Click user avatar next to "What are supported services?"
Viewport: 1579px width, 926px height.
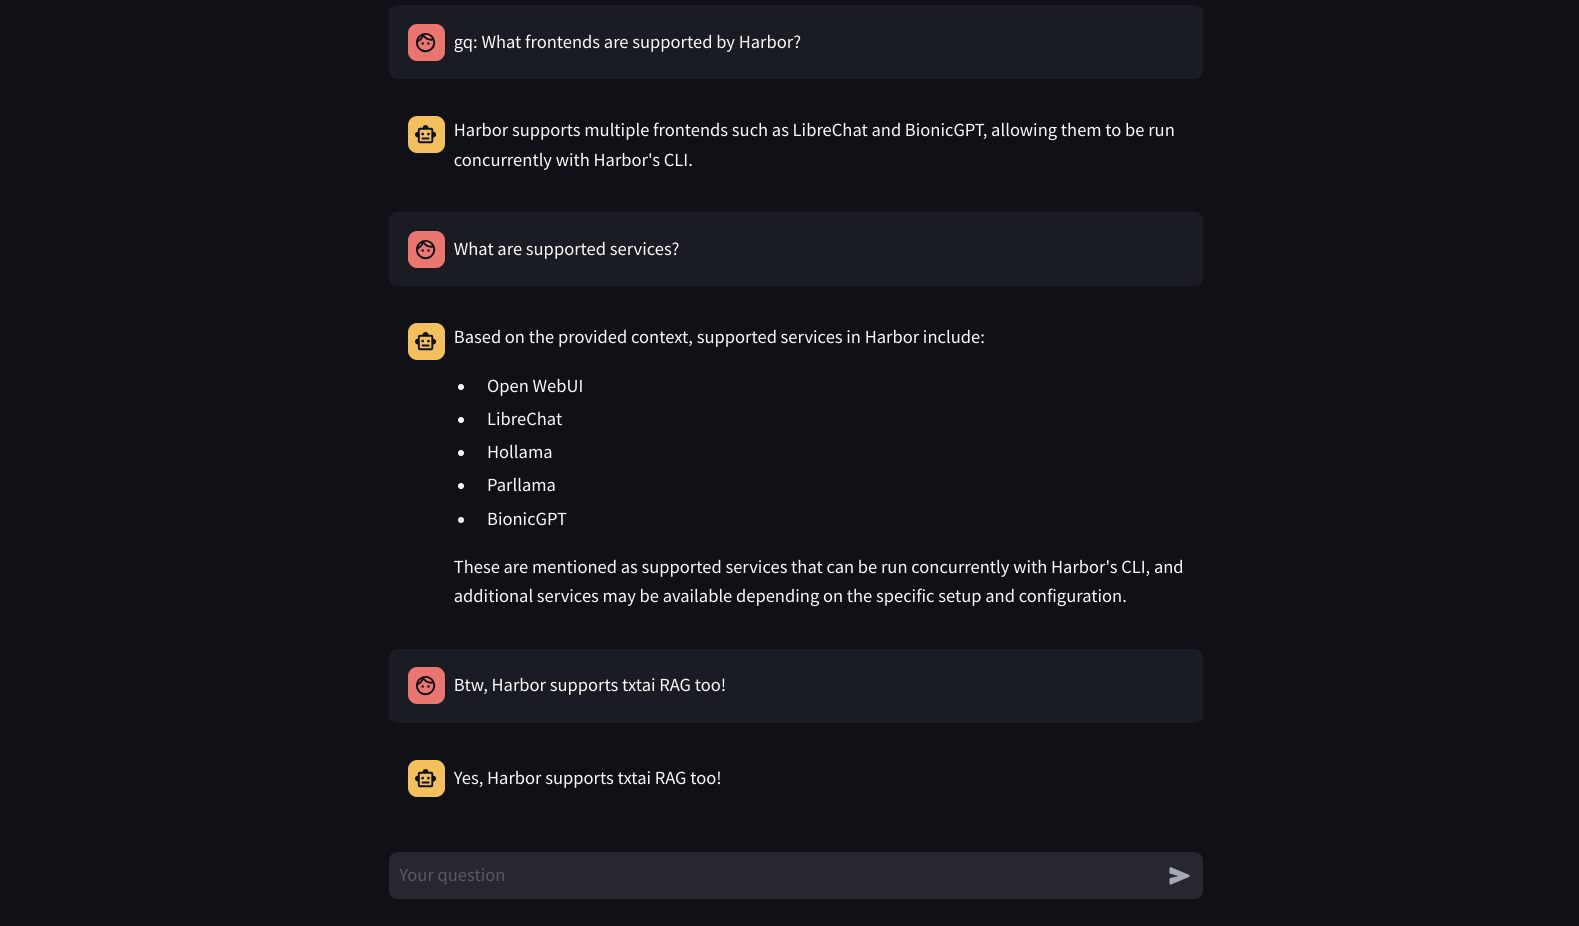coord(426,249)
